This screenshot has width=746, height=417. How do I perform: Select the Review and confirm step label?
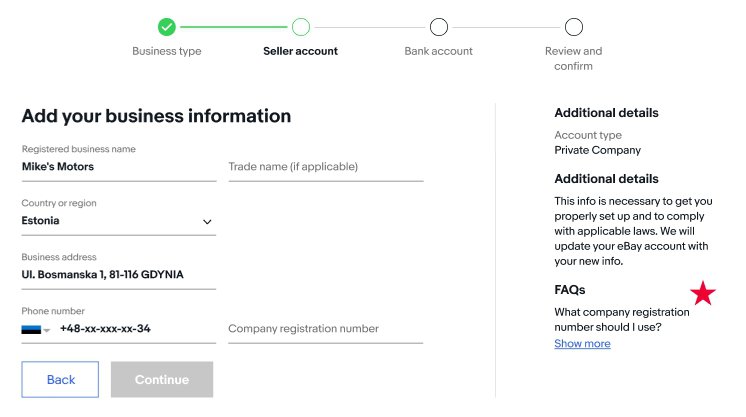(x=573, y=58)
